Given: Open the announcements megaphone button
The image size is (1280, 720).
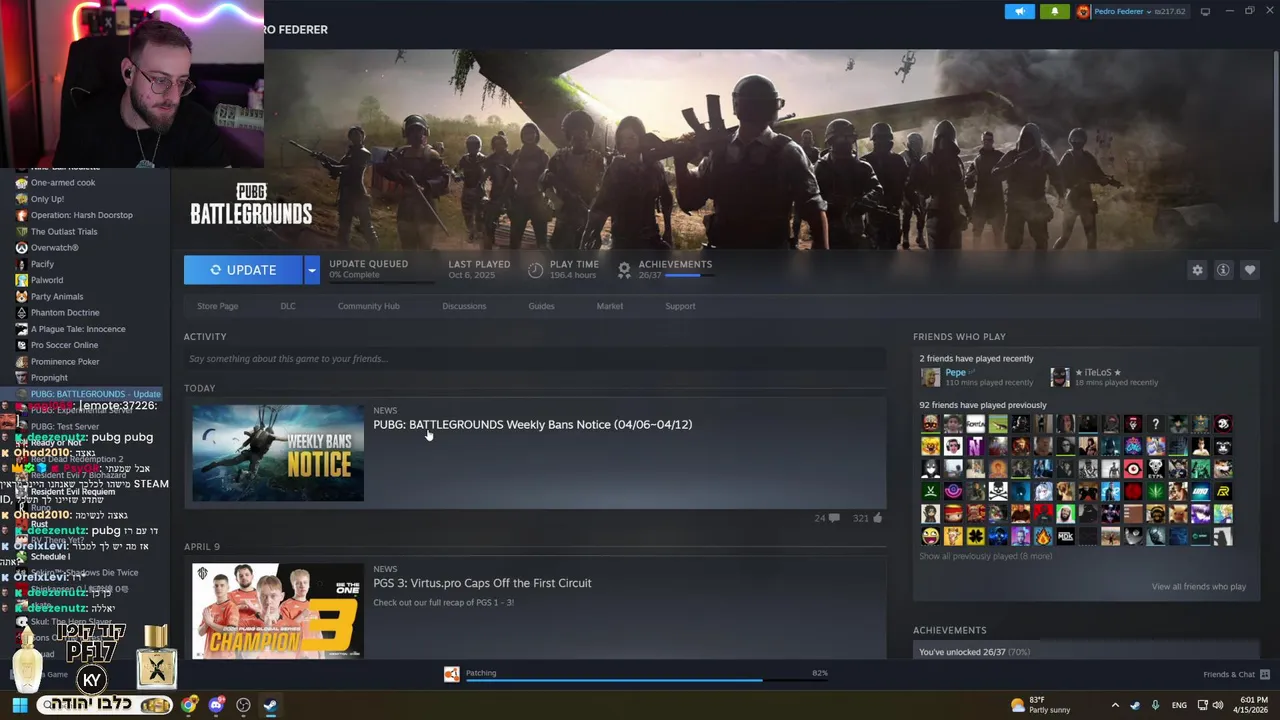Looking at the screenshot, I should (x=1019, y=11).
